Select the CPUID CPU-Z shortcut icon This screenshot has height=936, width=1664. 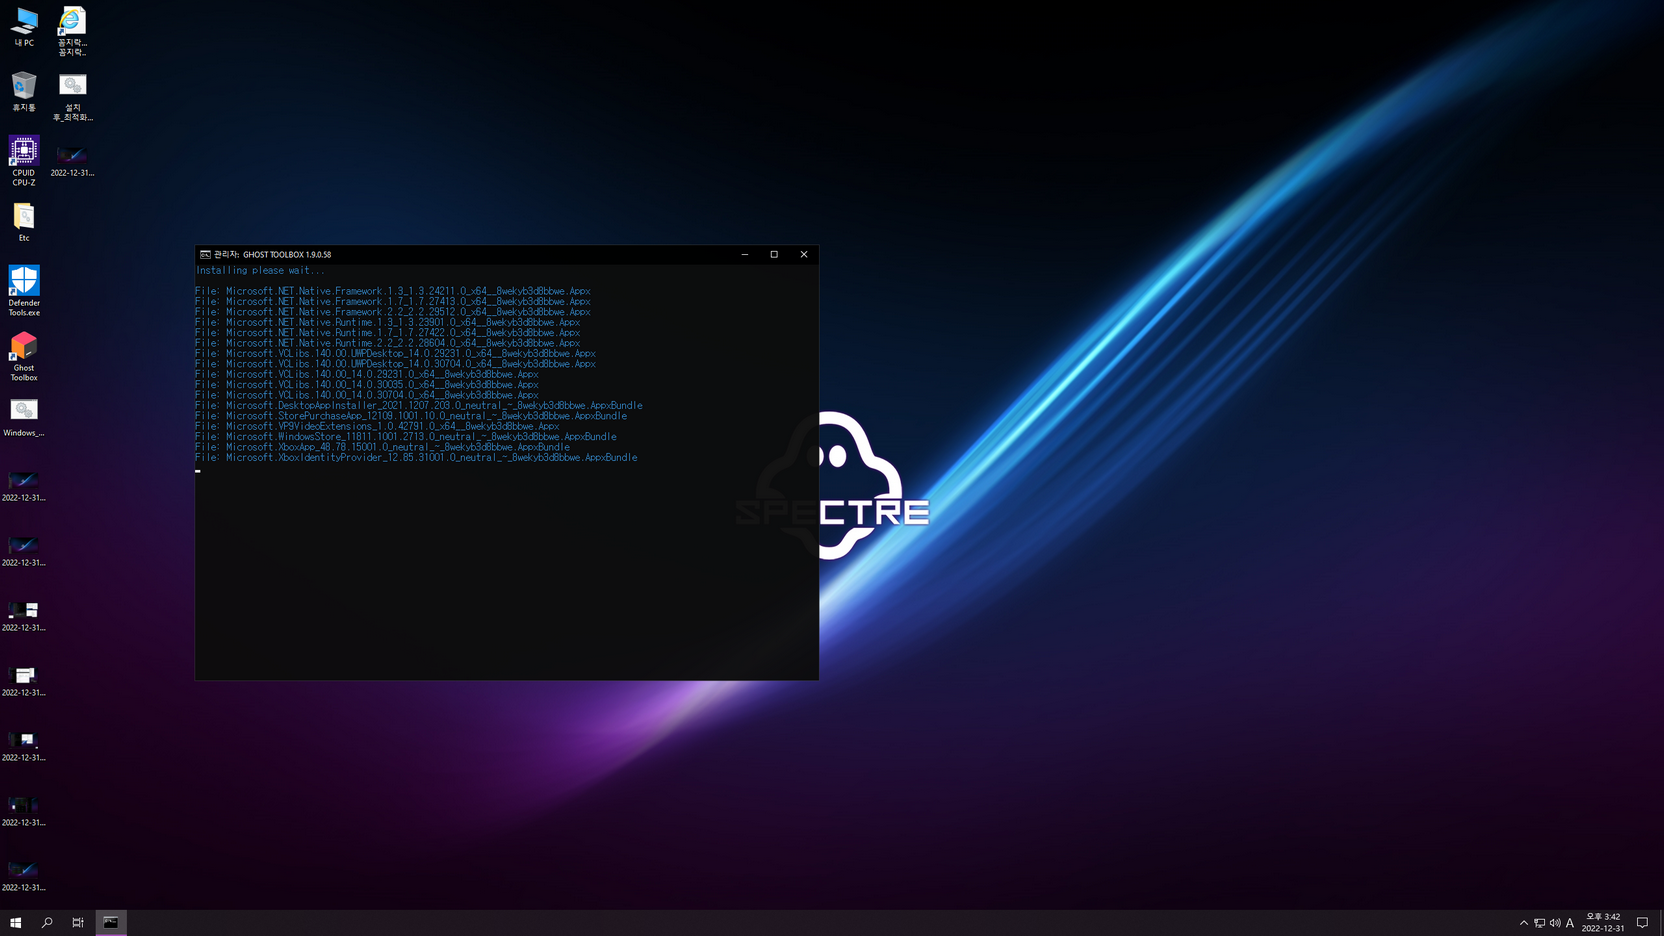coord(24,161)
